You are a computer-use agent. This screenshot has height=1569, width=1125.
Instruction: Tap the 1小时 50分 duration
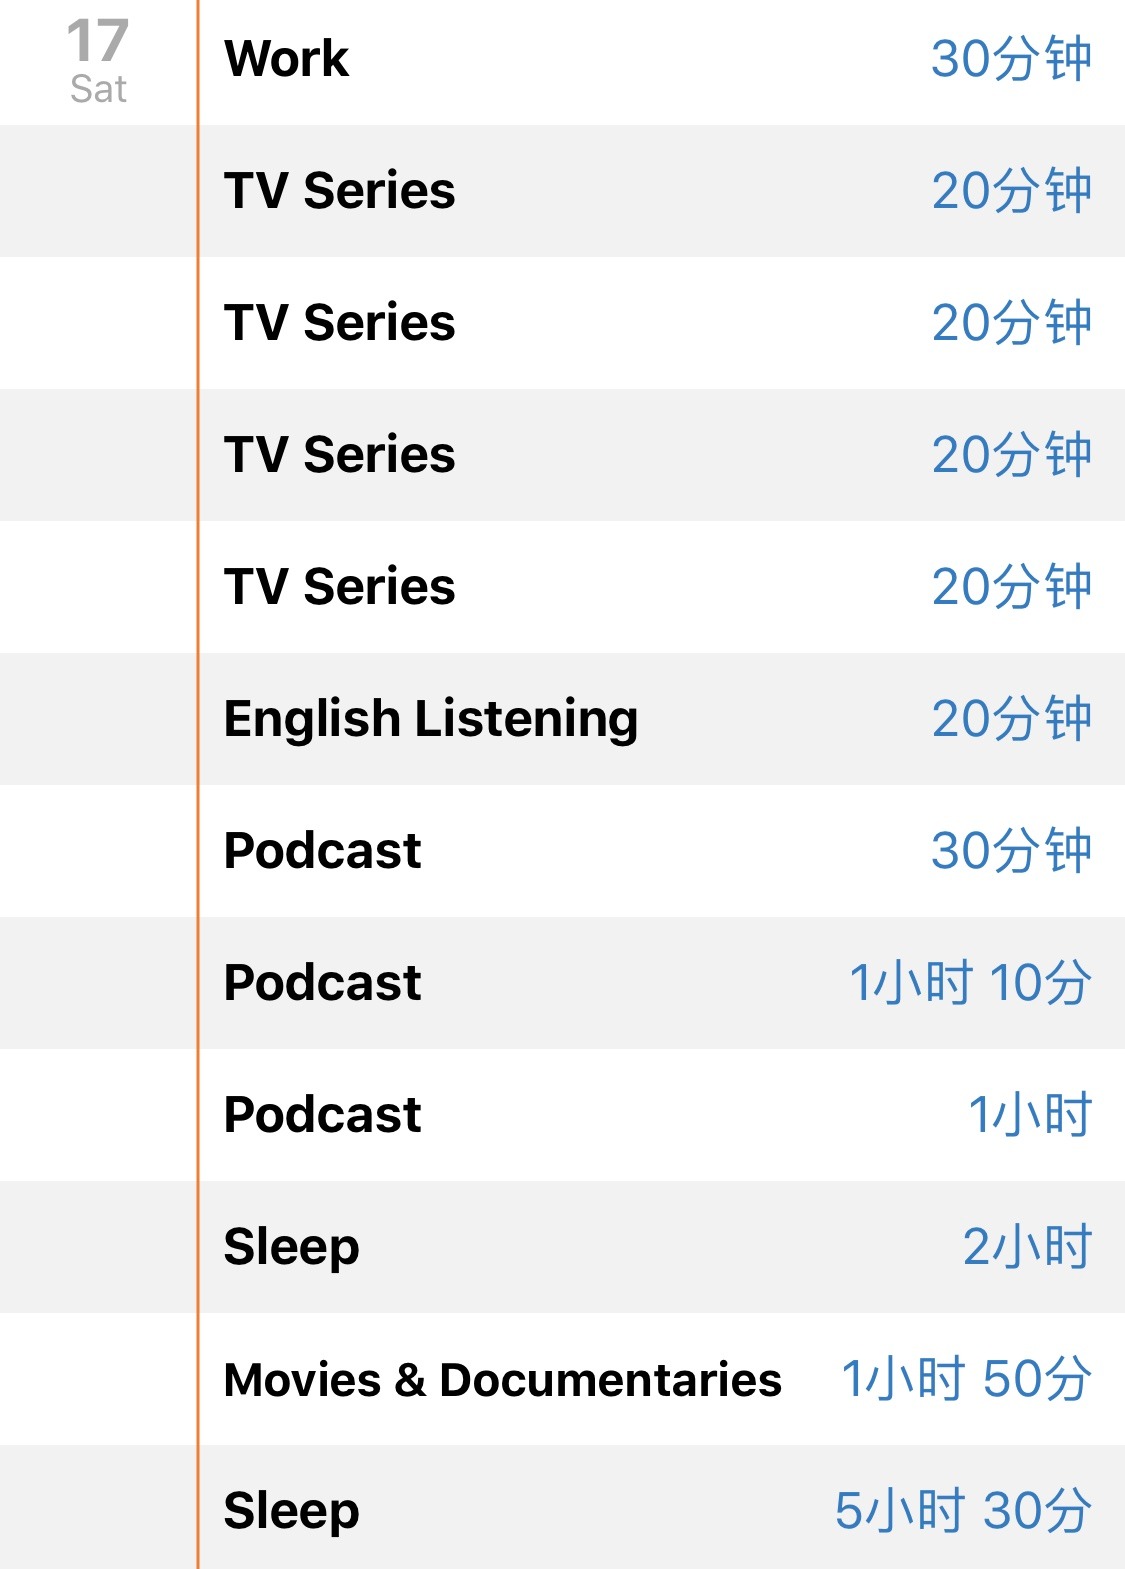[x=966, y=1379]
